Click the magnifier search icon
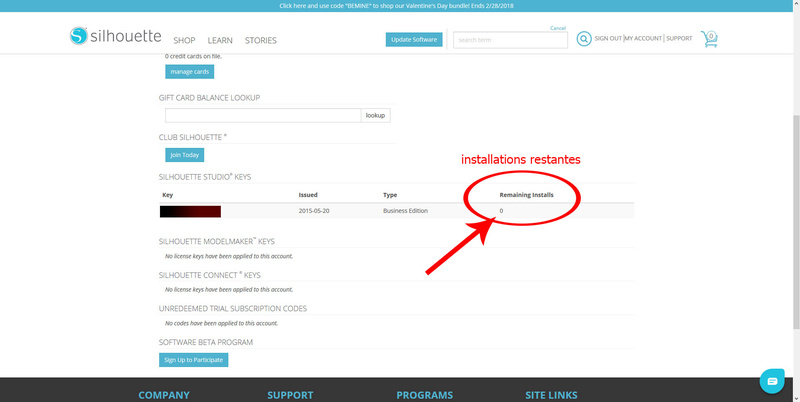 coord(584,39)
